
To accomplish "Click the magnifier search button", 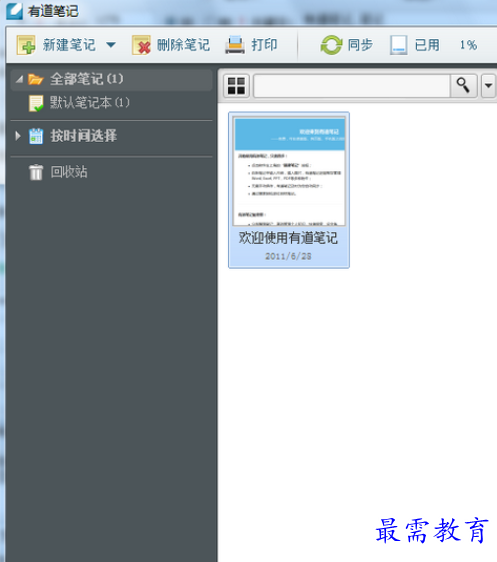I will tap(463, 86).
